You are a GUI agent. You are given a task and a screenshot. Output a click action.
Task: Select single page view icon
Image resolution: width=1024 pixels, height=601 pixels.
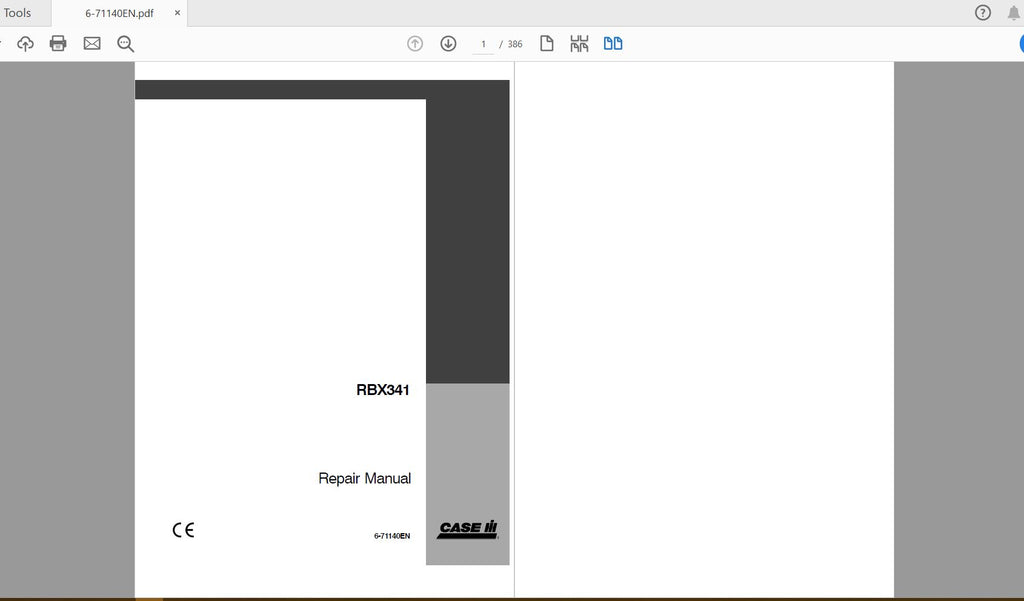coord(547,44)
